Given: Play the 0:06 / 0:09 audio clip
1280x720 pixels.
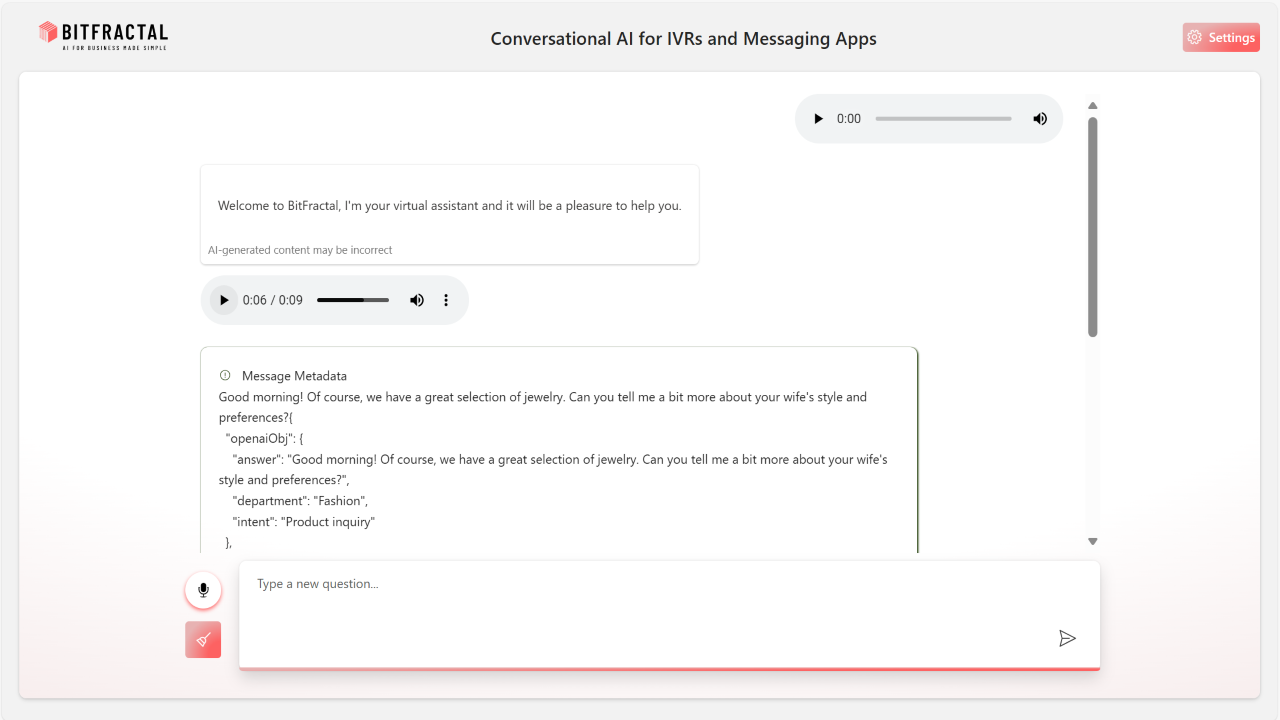Looking at the screenshot, I should (x=224, y=300).
